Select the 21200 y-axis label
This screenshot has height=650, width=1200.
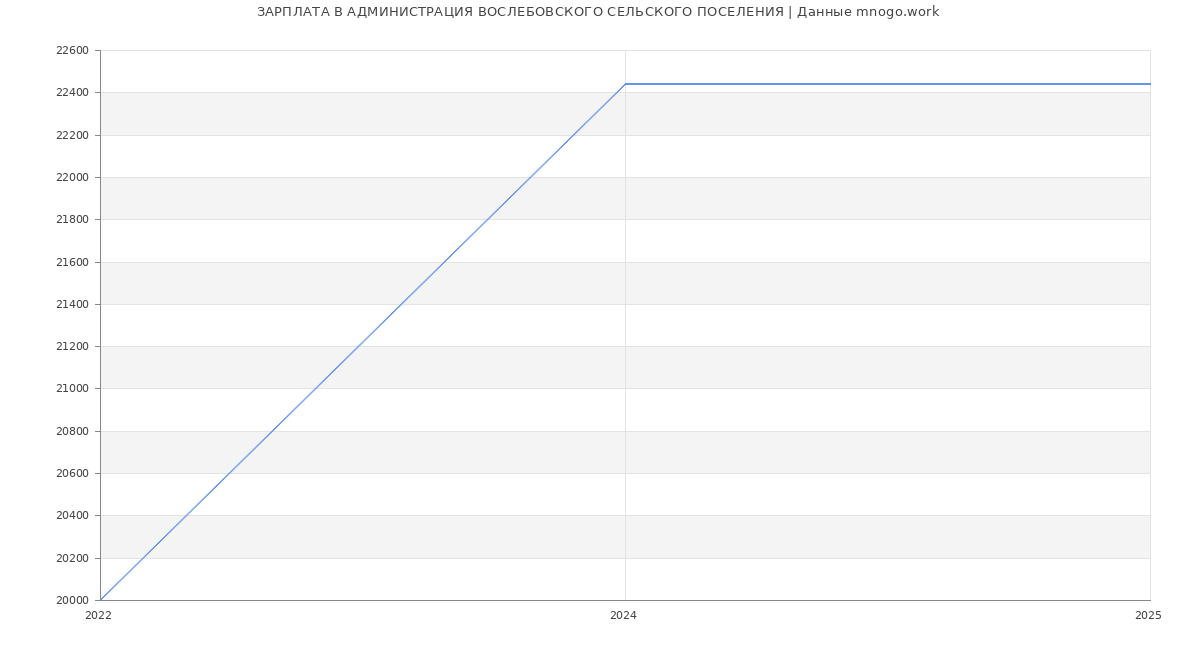[72, 347]
